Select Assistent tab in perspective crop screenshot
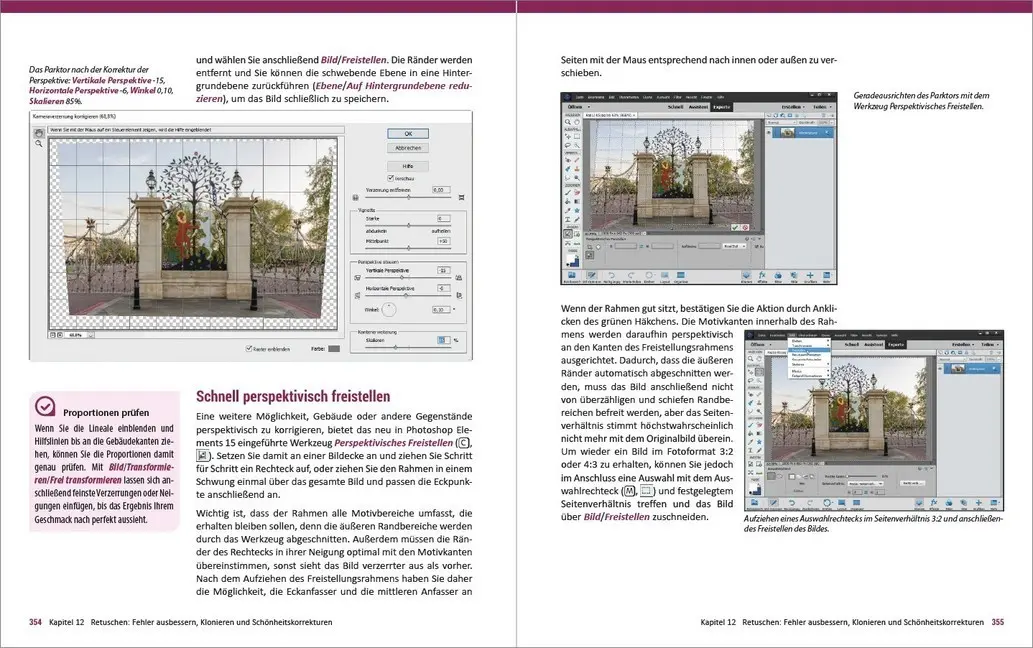Image resolution: width=1033 pixels, height=648 pixels. point(698,107)
